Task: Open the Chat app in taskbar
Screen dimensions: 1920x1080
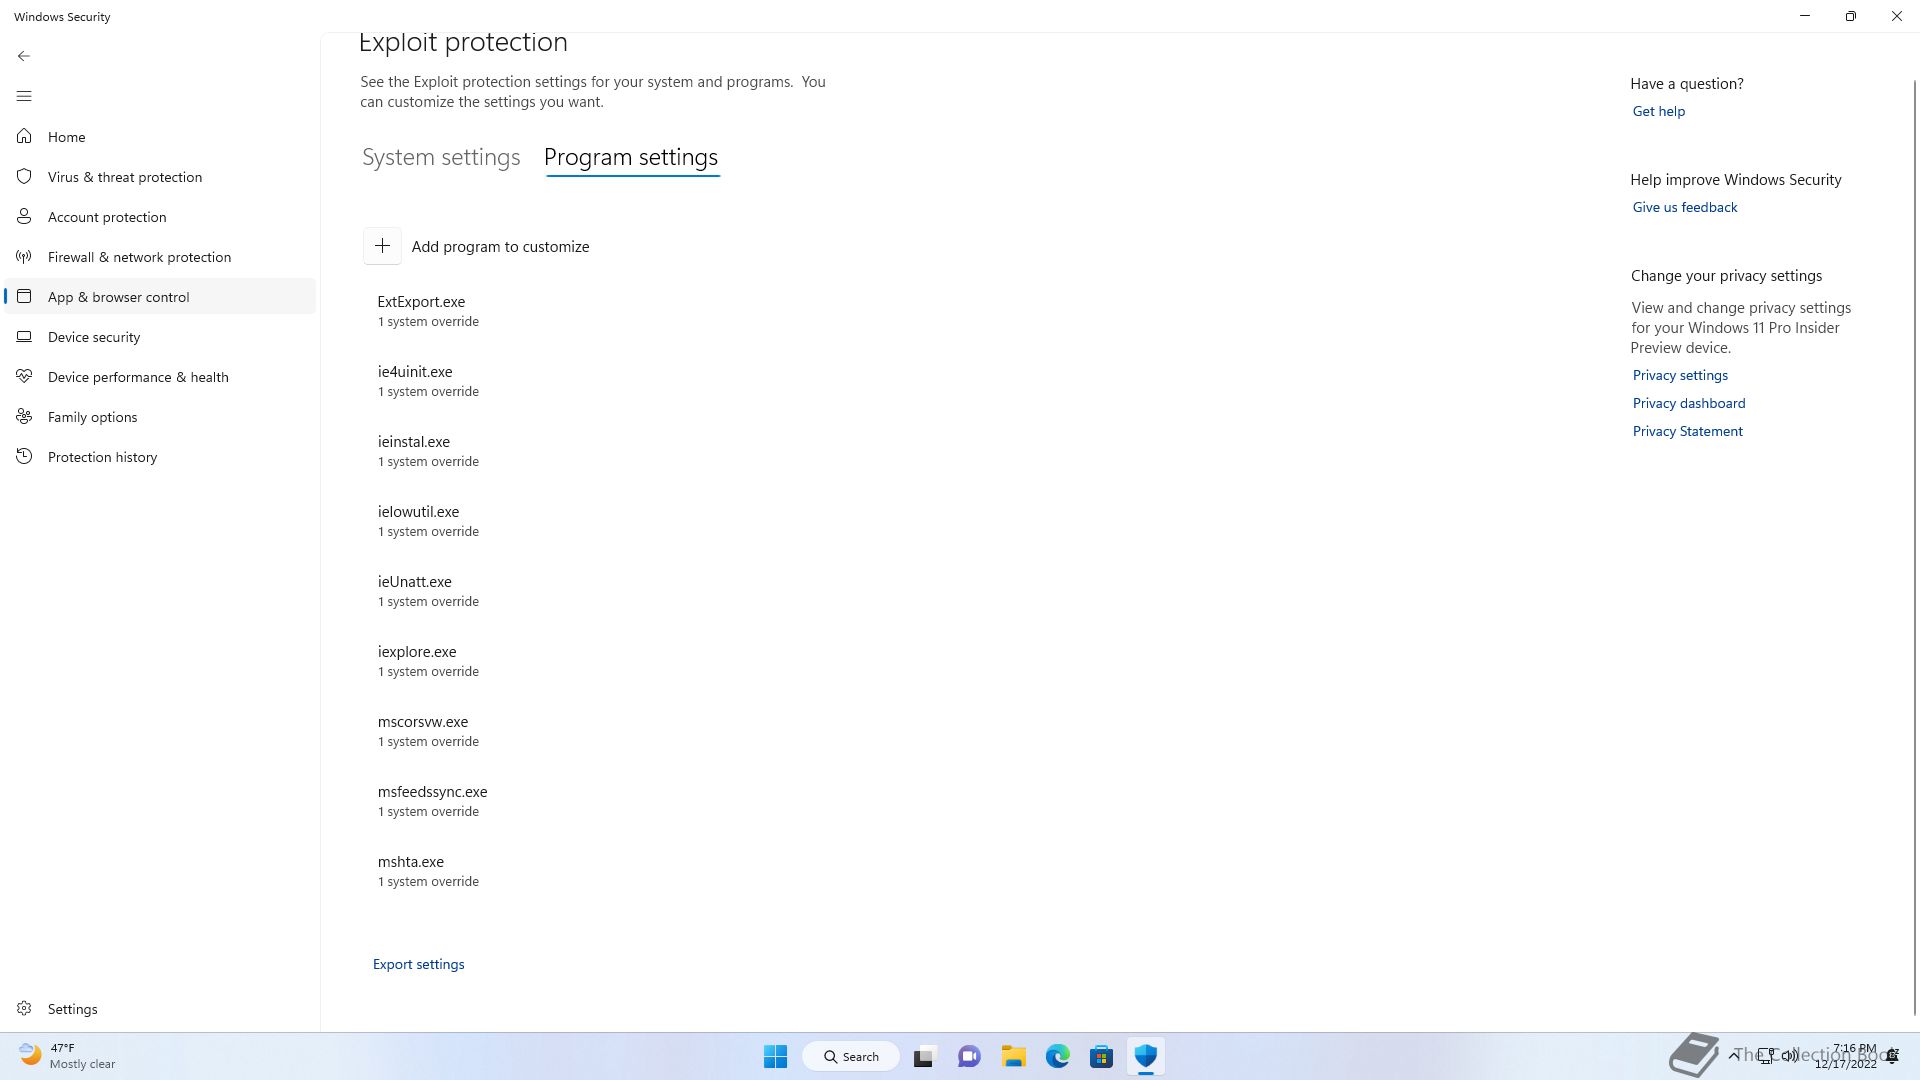Action: 969,1056
